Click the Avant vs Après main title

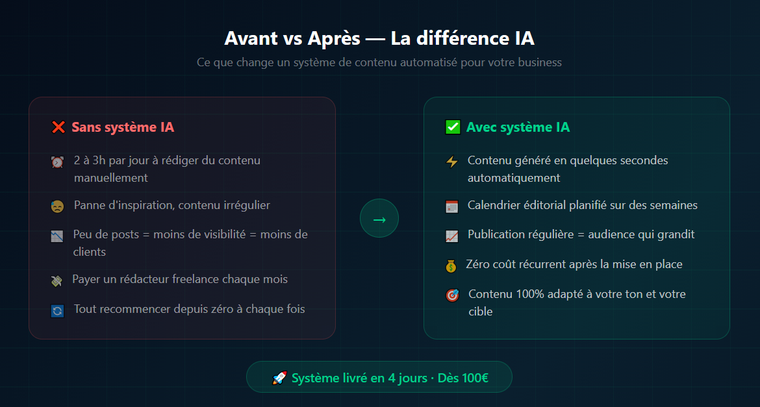[379, 39]
